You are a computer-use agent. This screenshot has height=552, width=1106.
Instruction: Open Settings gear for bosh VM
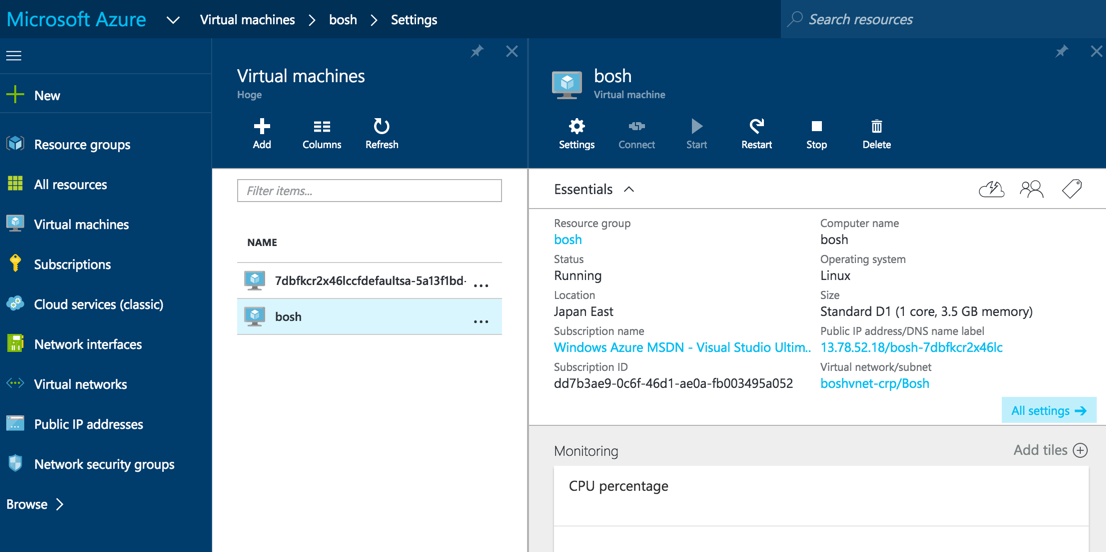(577, 135)
